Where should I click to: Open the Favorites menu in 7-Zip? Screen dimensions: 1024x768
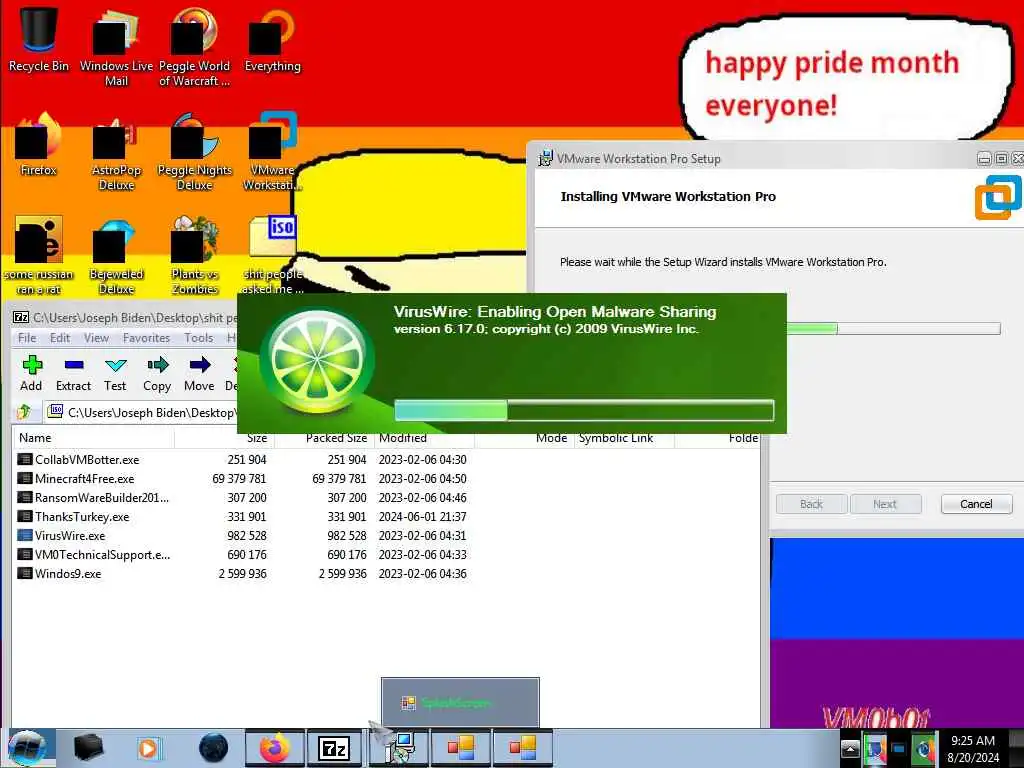click(x=146, y=338)
